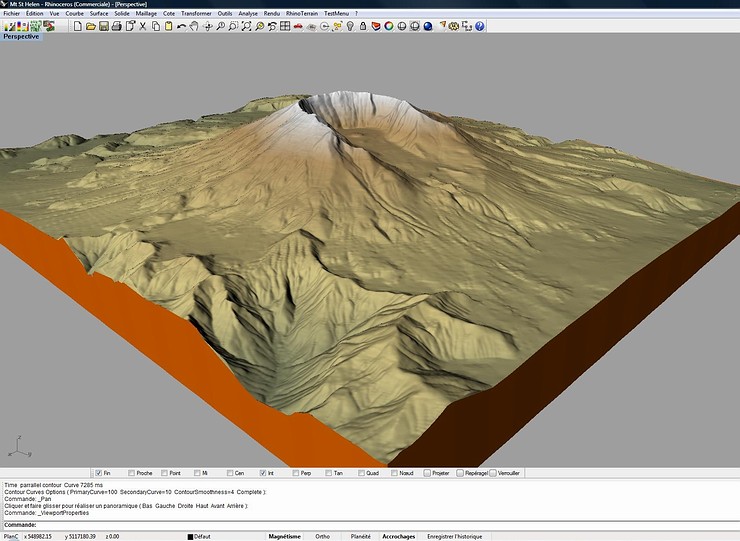
Task: Enable the Quad object snap checkbox
Action: tap(360, 473)
